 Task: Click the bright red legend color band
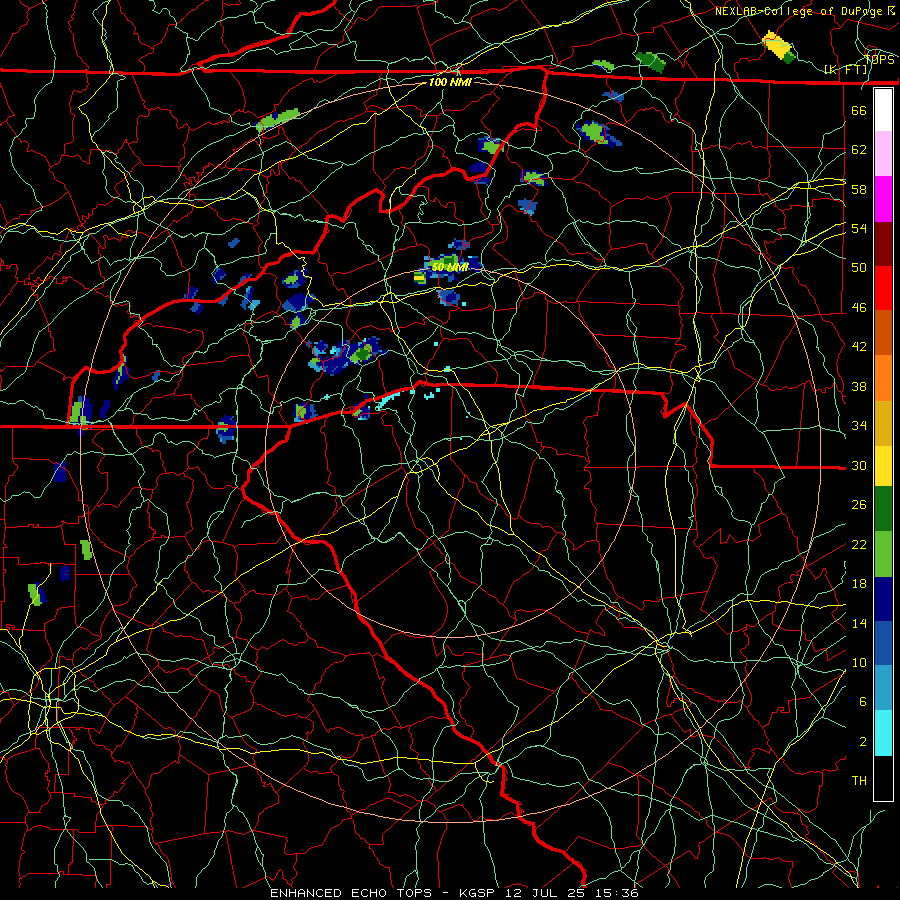click(x=883, y=288)
